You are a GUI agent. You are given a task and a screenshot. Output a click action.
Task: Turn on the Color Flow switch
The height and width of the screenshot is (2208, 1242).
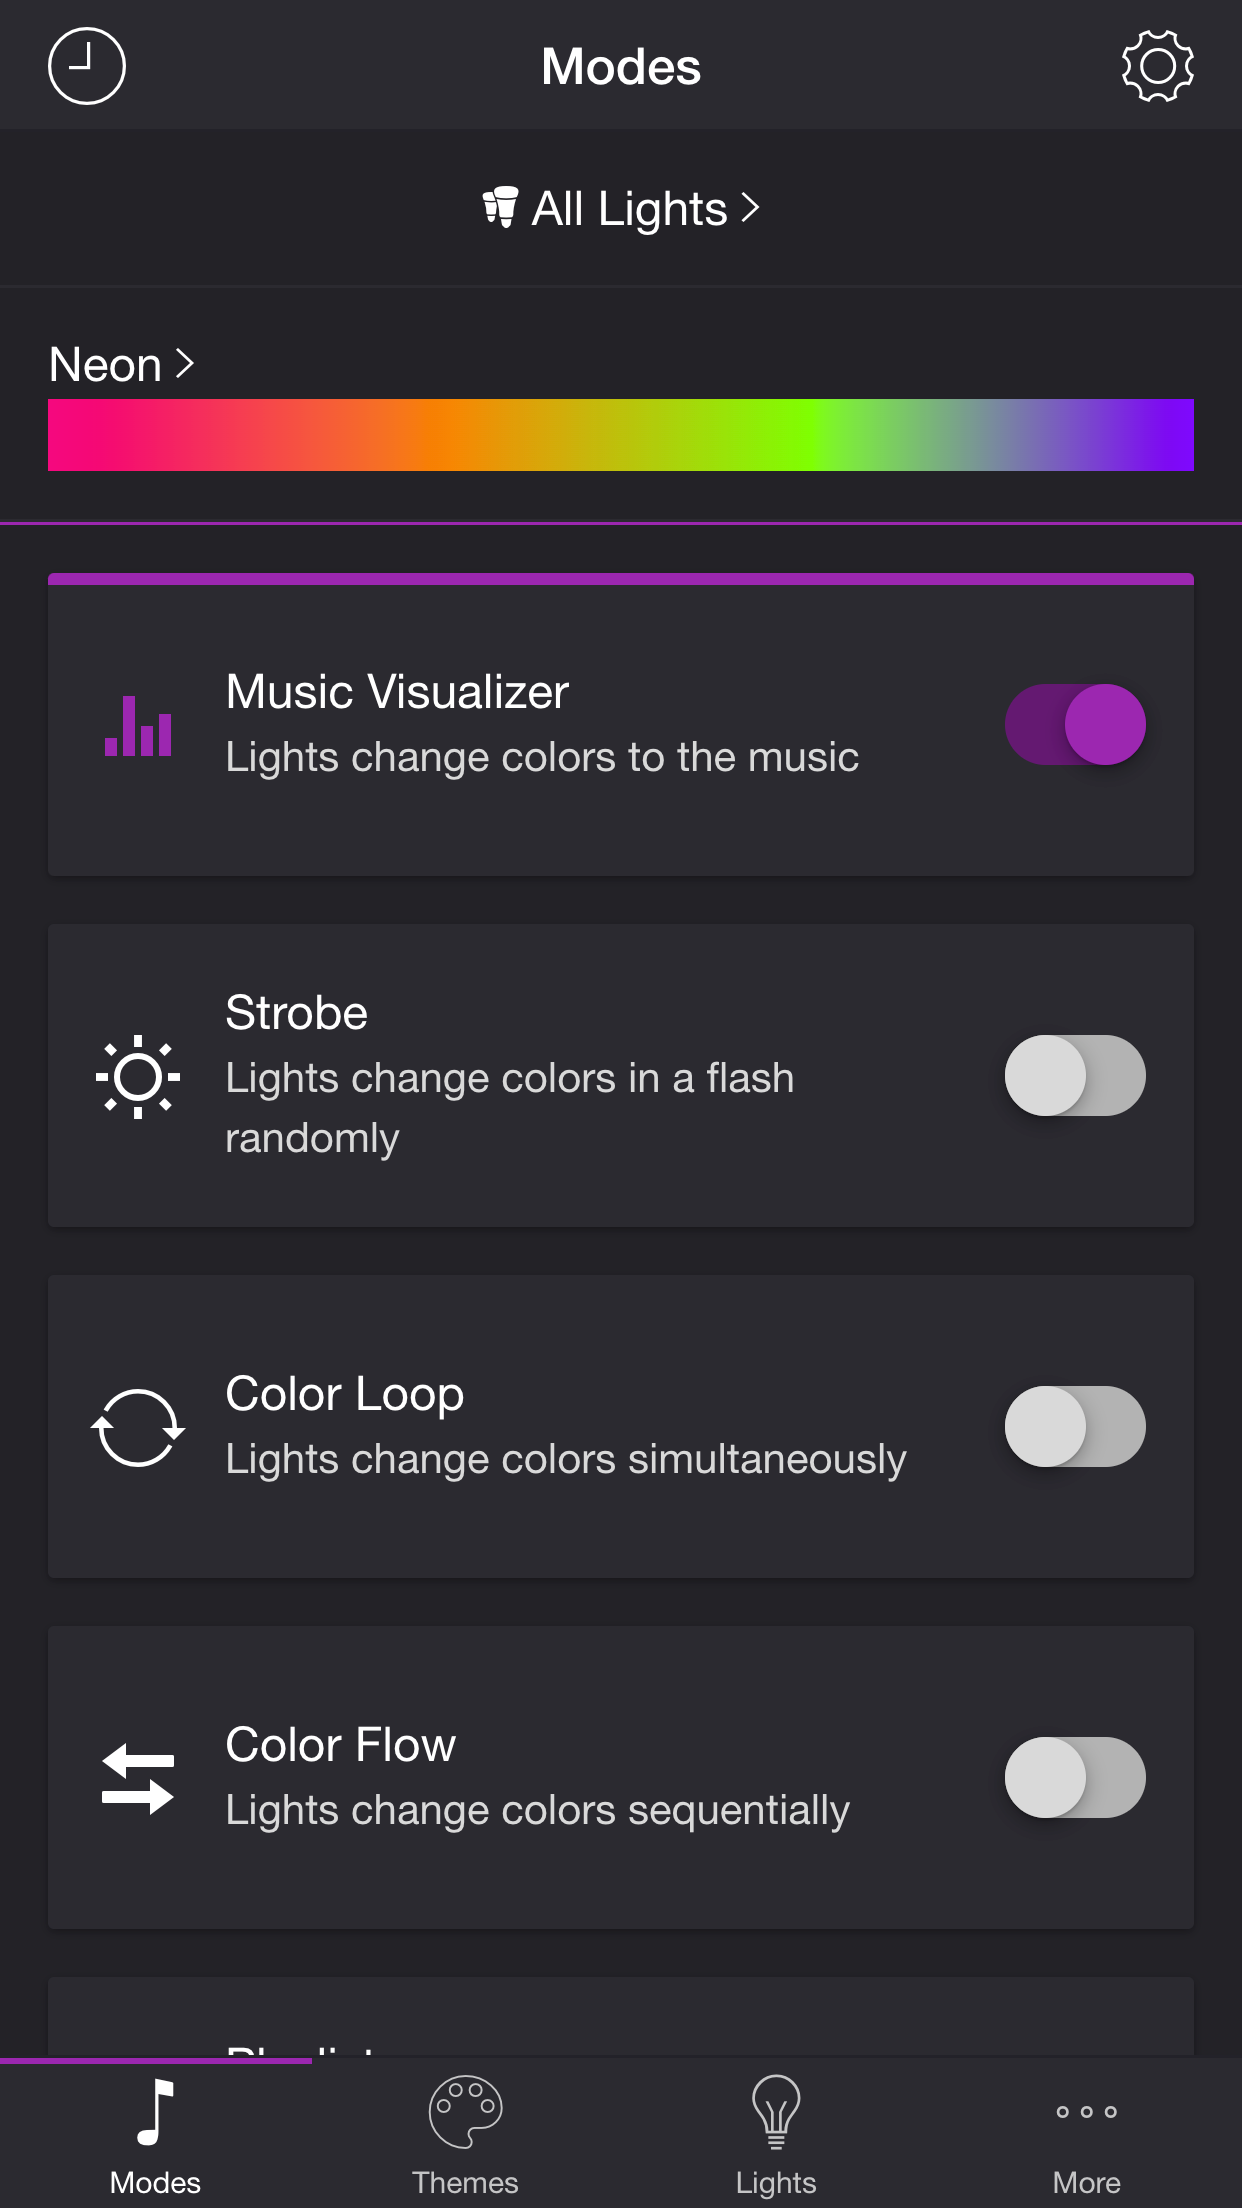pos(1075,1778)
